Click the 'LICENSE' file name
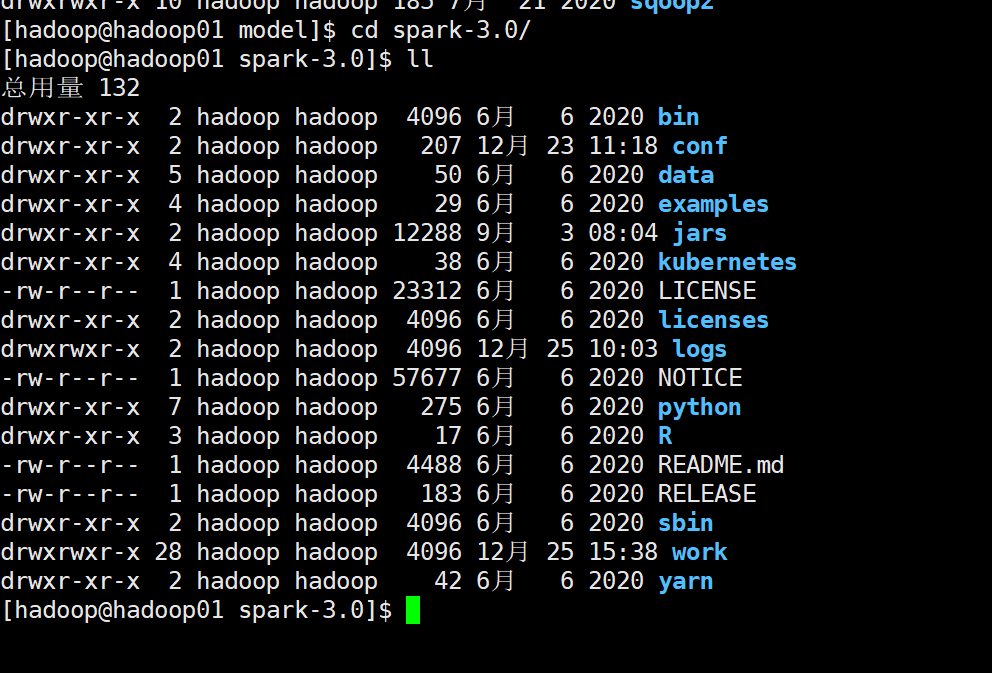This screenshot has height=673, width=992. click(707, 292)
